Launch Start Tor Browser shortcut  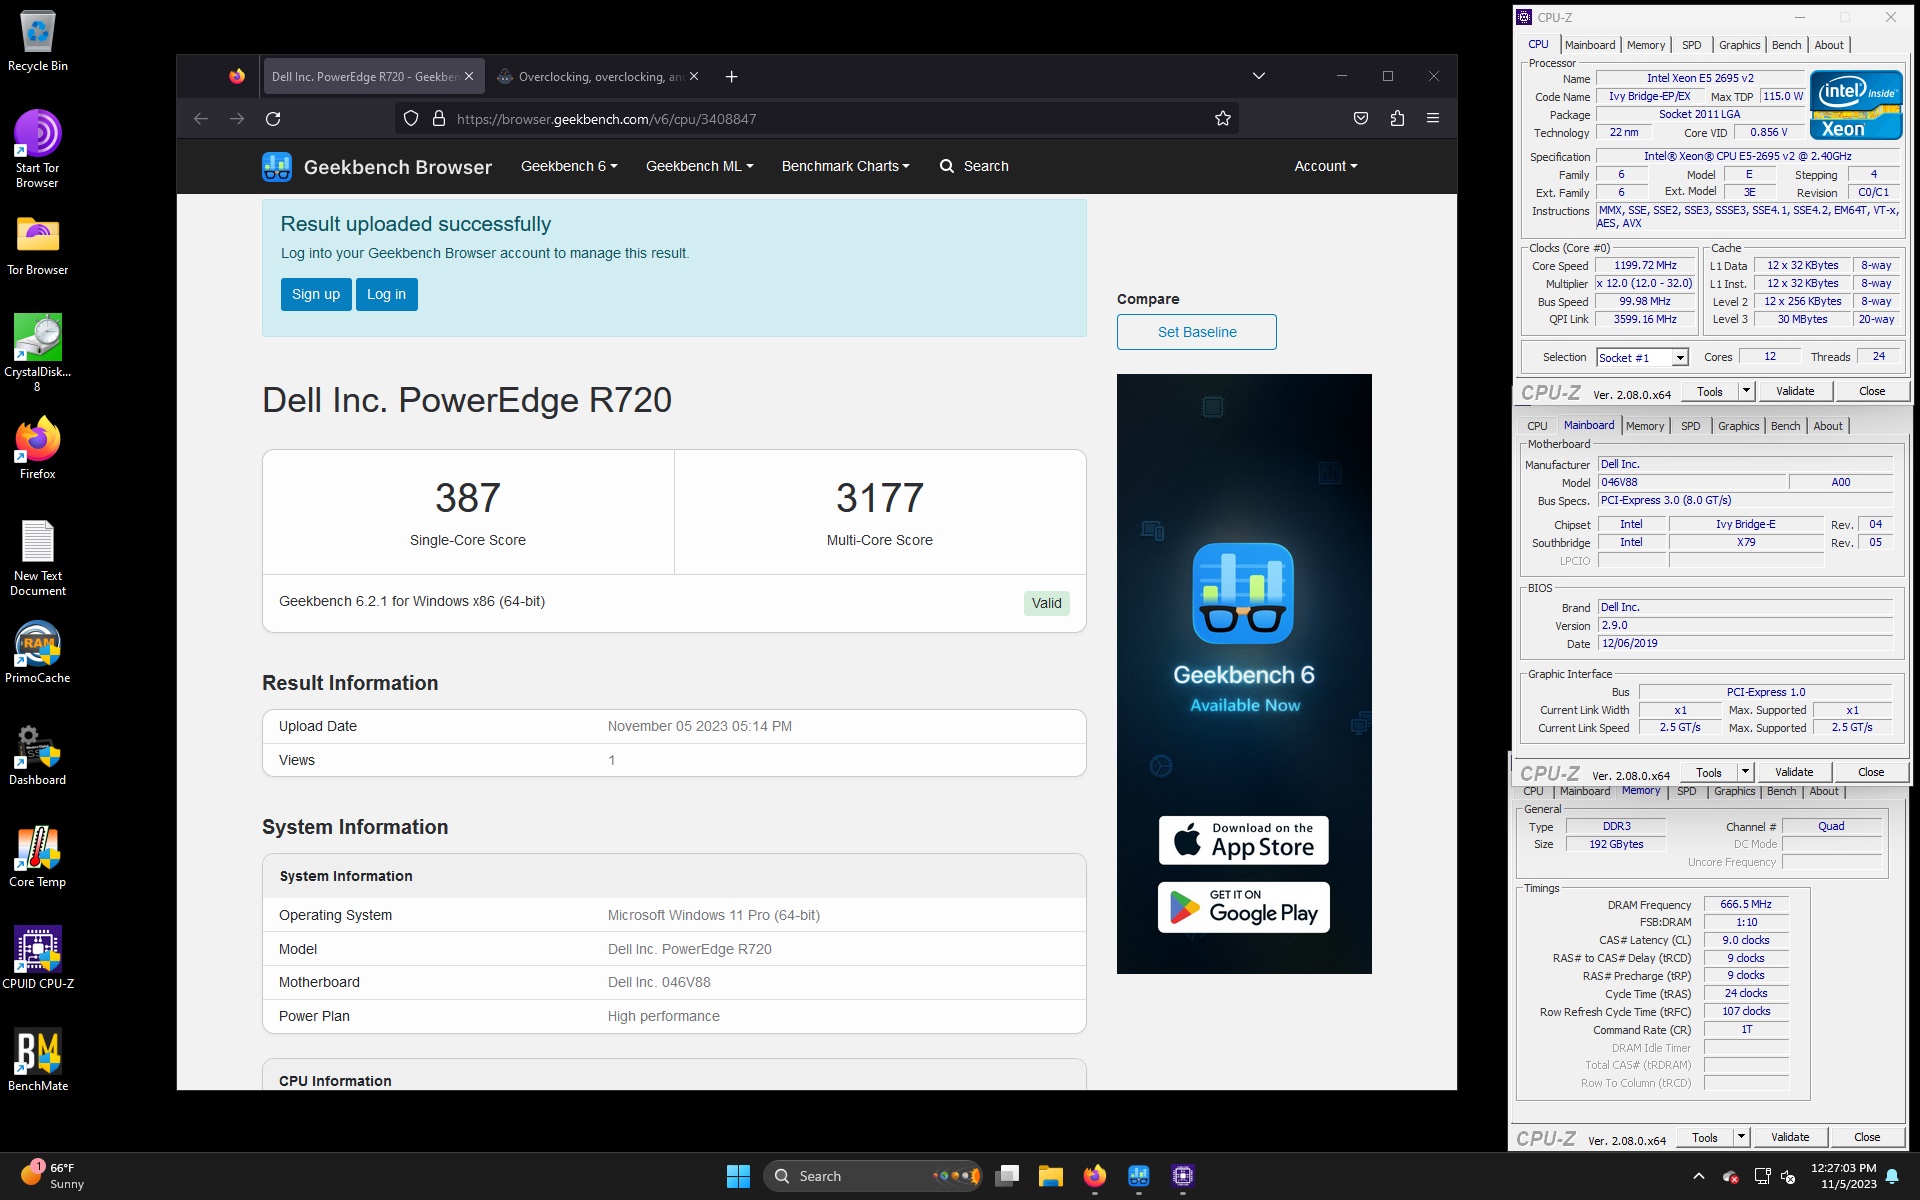pyautogui.click(x=38, y=149)
